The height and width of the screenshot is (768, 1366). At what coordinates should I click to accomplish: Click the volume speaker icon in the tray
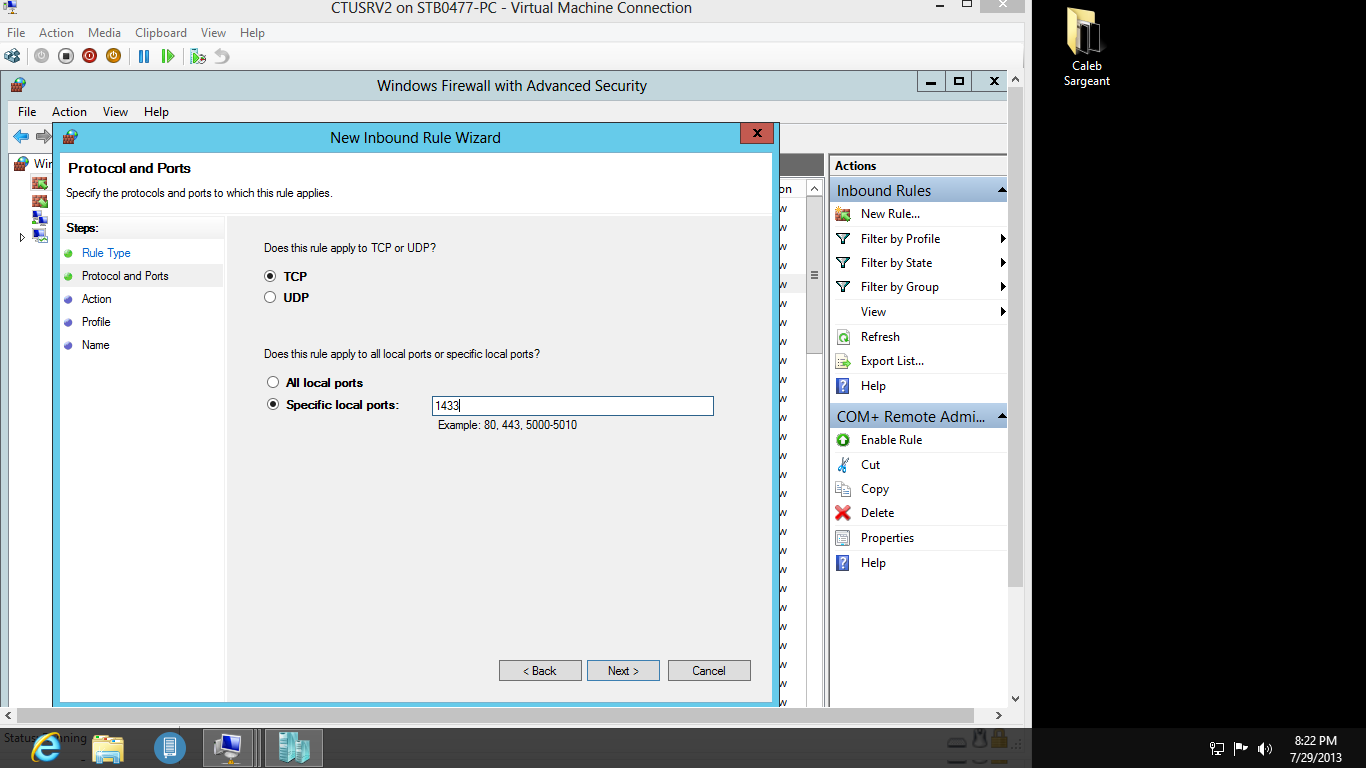pos(1265,748)
